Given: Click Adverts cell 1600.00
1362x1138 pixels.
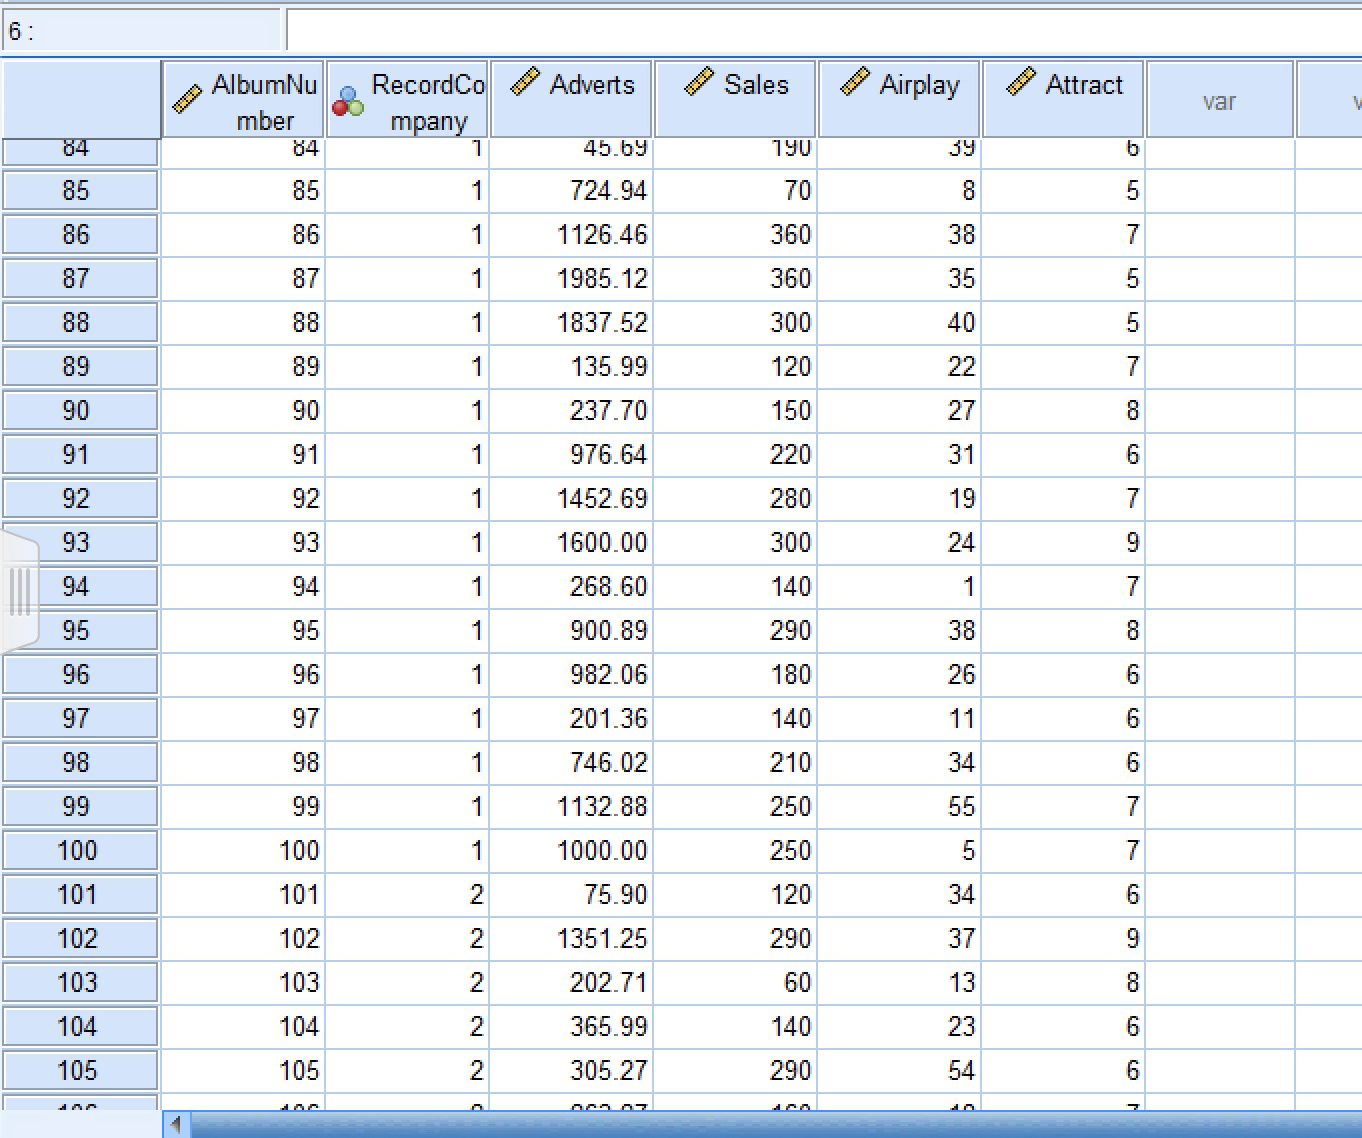Looking at the screenshot, I should click(x=571, y=542).
